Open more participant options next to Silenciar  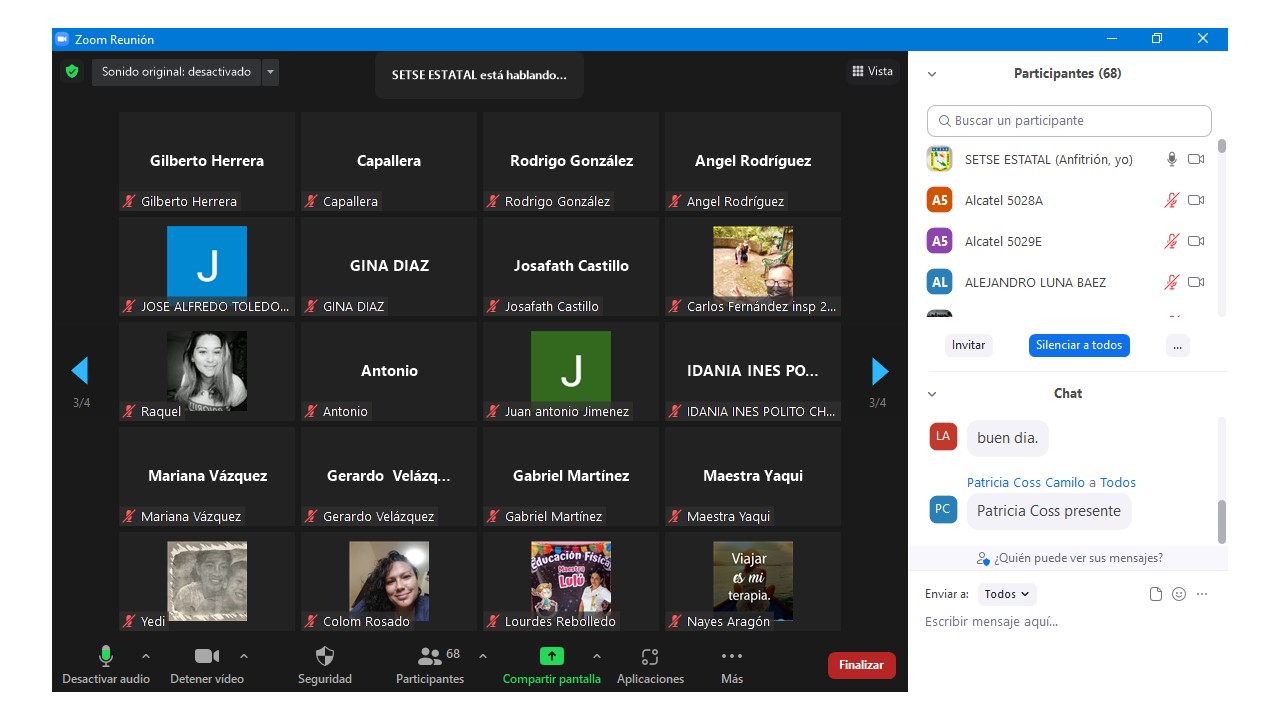1177,345
